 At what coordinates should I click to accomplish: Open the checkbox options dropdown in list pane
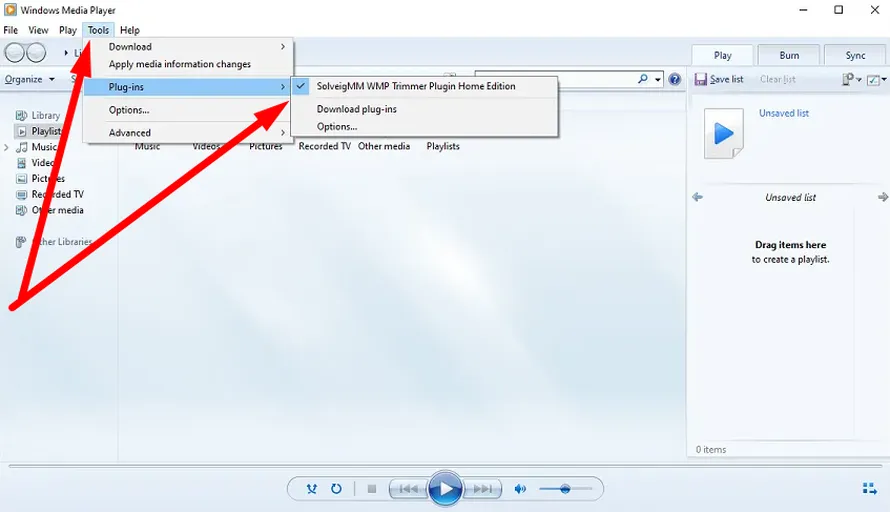coord(877,80)
